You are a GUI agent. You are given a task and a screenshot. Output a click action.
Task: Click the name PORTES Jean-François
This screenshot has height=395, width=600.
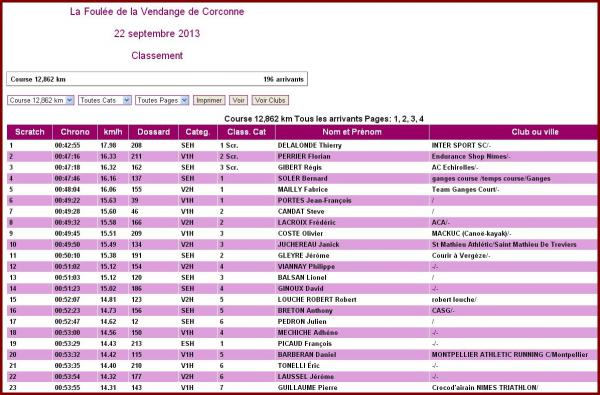315,201
